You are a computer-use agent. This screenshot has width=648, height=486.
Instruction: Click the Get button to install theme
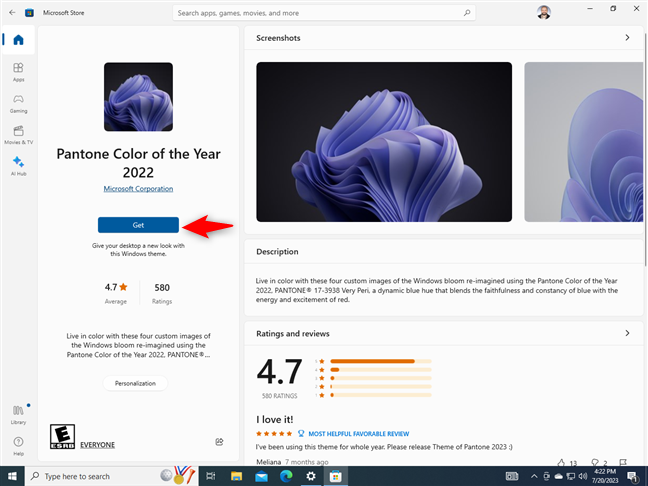[138, 225]
